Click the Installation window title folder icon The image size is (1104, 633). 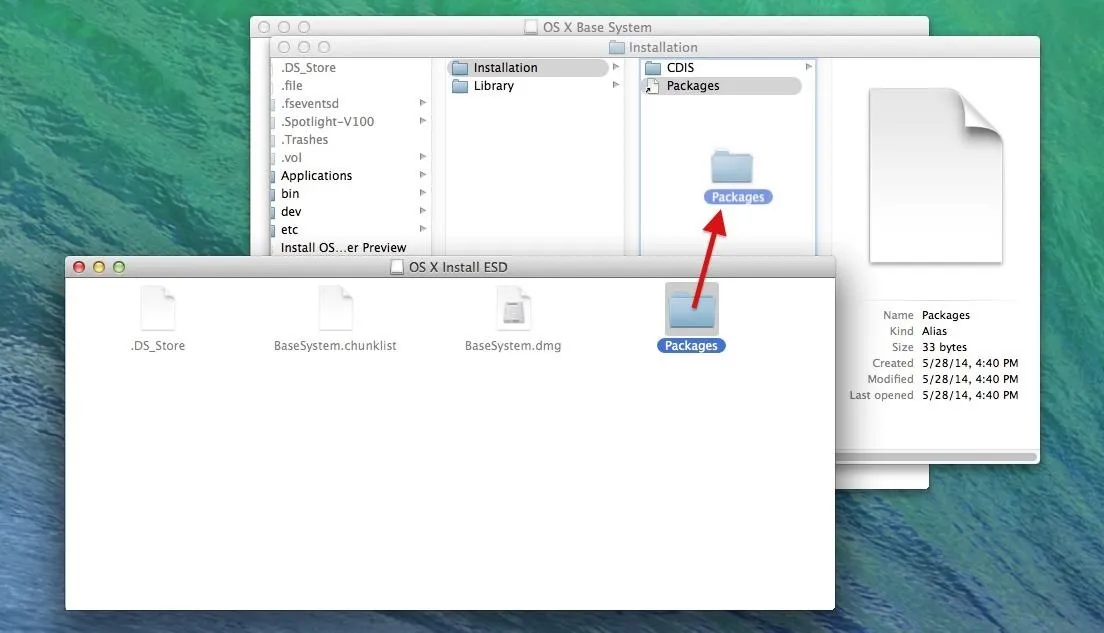617,47
